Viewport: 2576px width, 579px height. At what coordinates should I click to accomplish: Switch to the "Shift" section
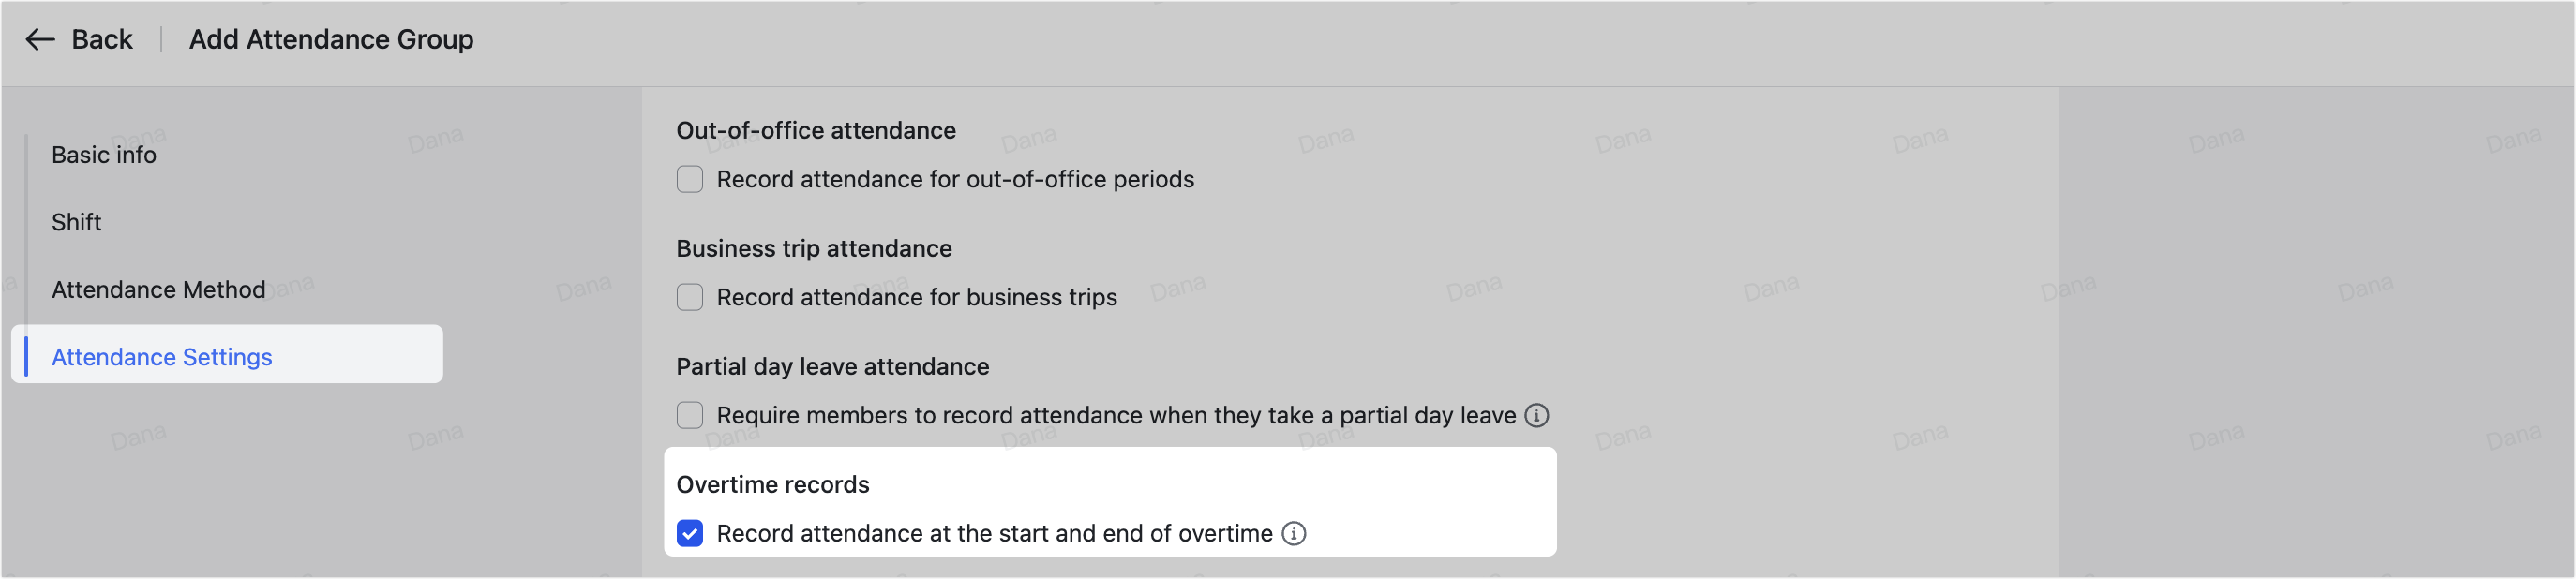coord(76,221)
